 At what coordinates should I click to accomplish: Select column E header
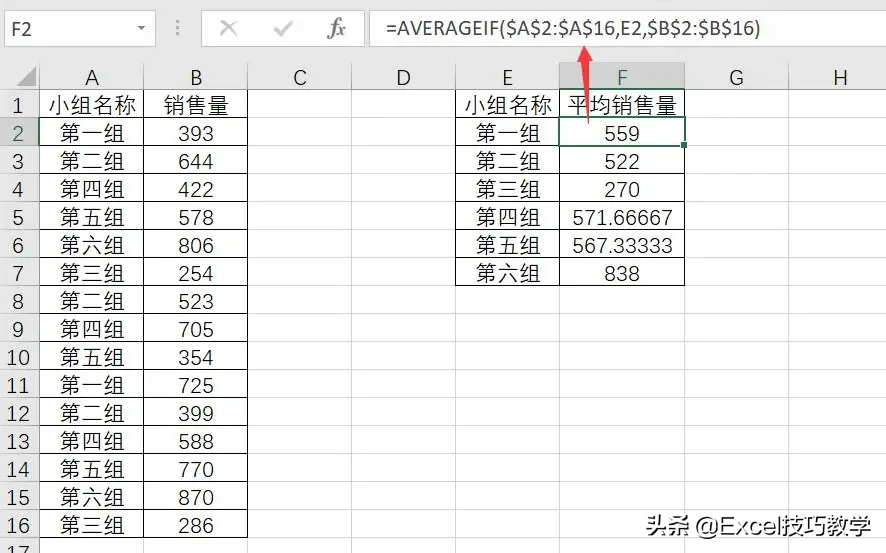[507, 77]
